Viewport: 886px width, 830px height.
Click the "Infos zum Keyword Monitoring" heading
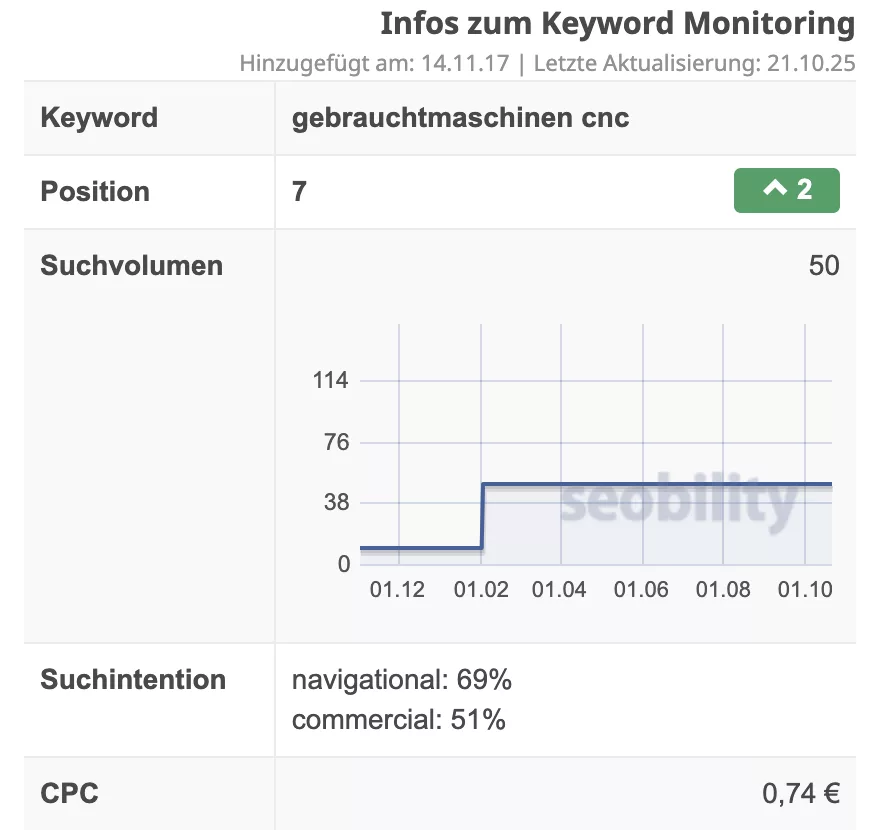click(617, 24)
